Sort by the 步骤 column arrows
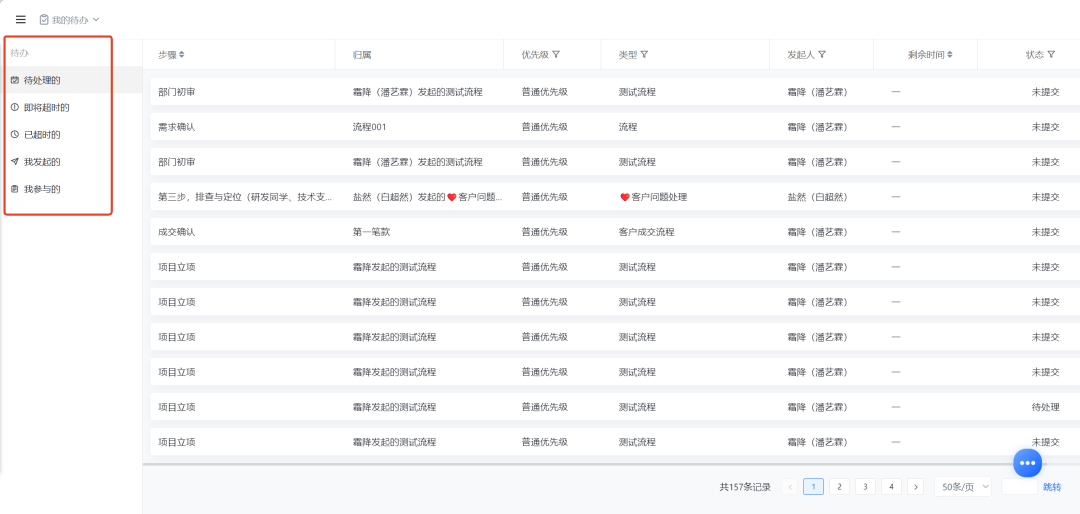The width and height of the screenshot is (1080, 514). click(x=182, y=54)
